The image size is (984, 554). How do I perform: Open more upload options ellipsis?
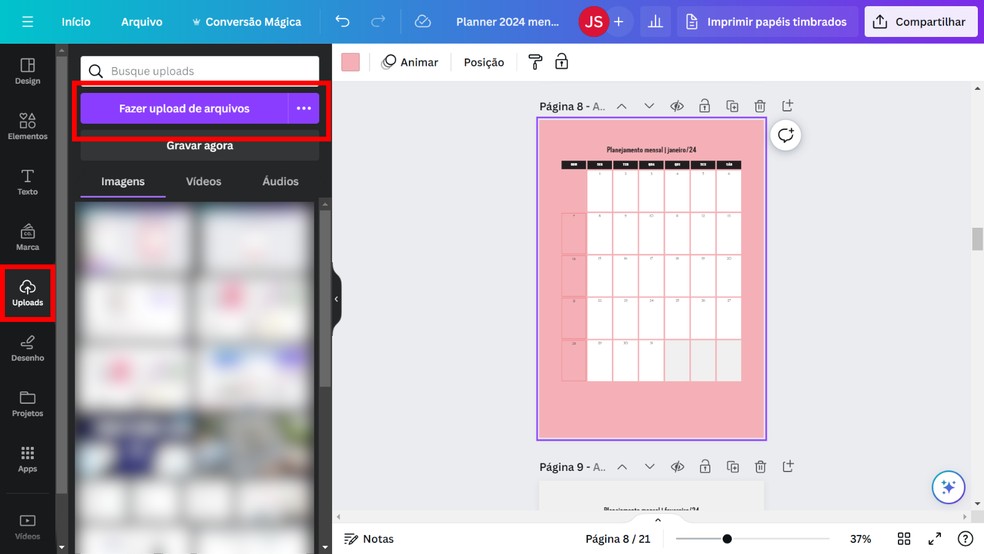click(x=304, y=109)
